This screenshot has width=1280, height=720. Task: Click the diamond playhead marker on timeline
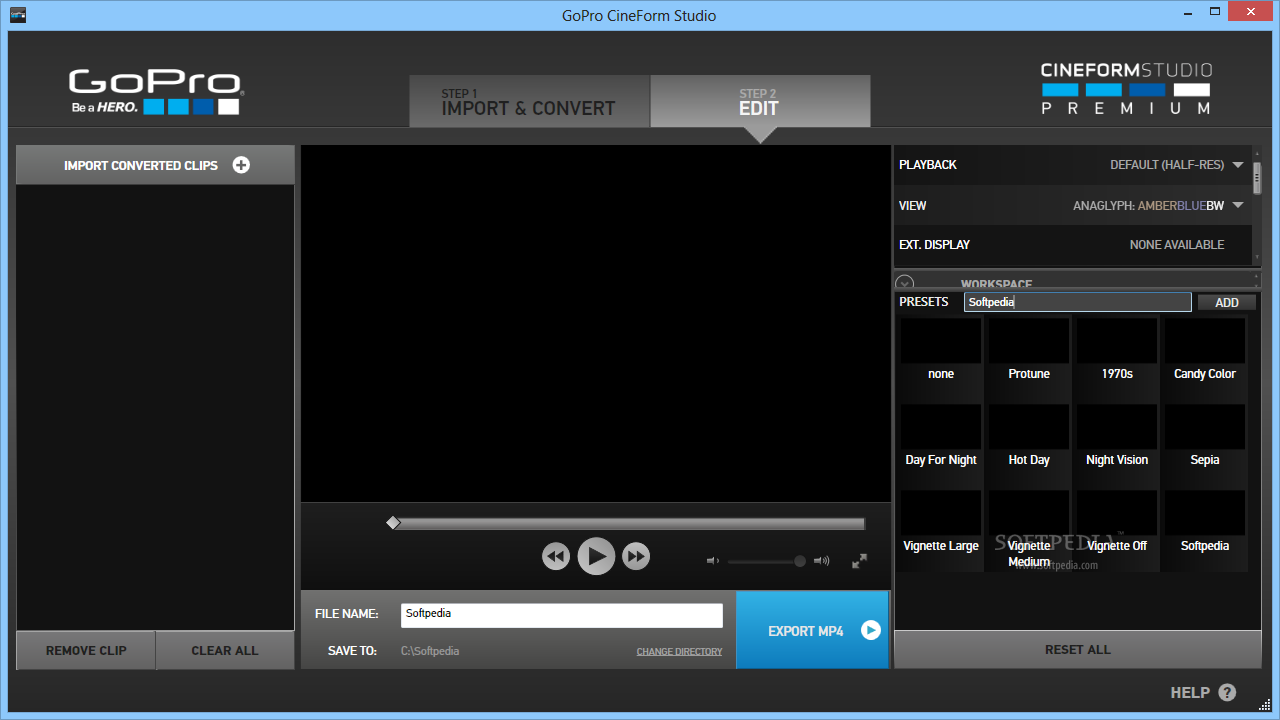(393, 523)
